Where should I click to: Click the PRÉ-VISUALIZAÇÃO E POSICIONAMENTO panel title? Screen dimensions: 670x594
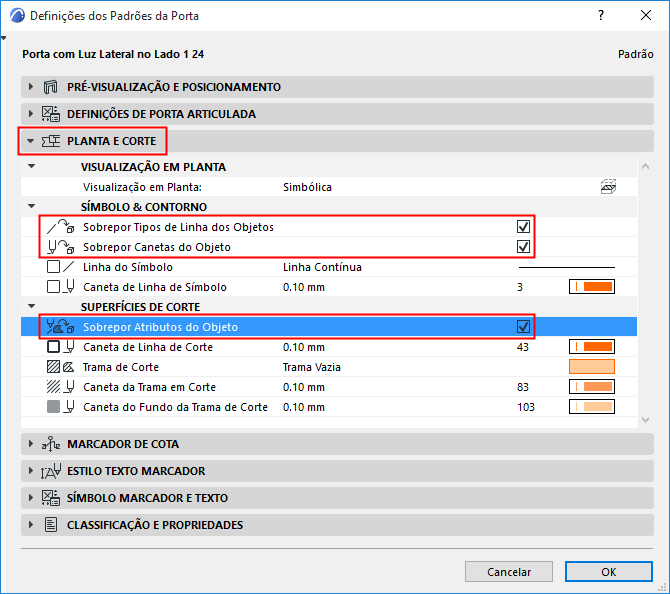(x=174, y=87)
